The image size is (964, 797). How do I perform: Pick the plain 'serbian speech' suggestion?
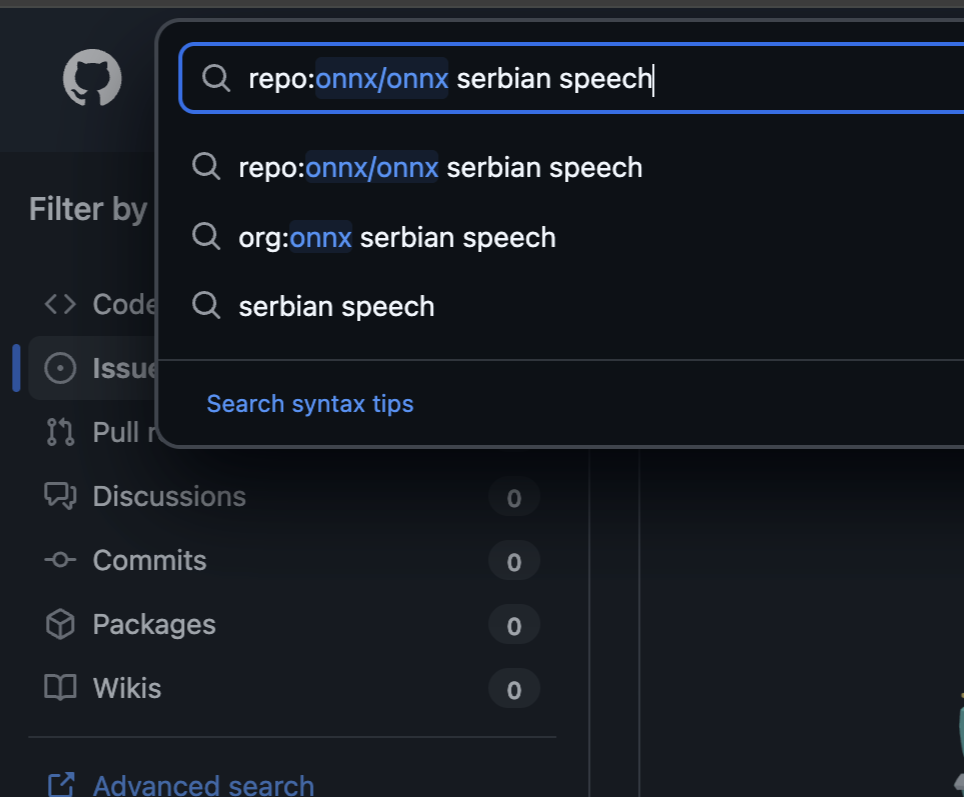[x=336, y=306]
